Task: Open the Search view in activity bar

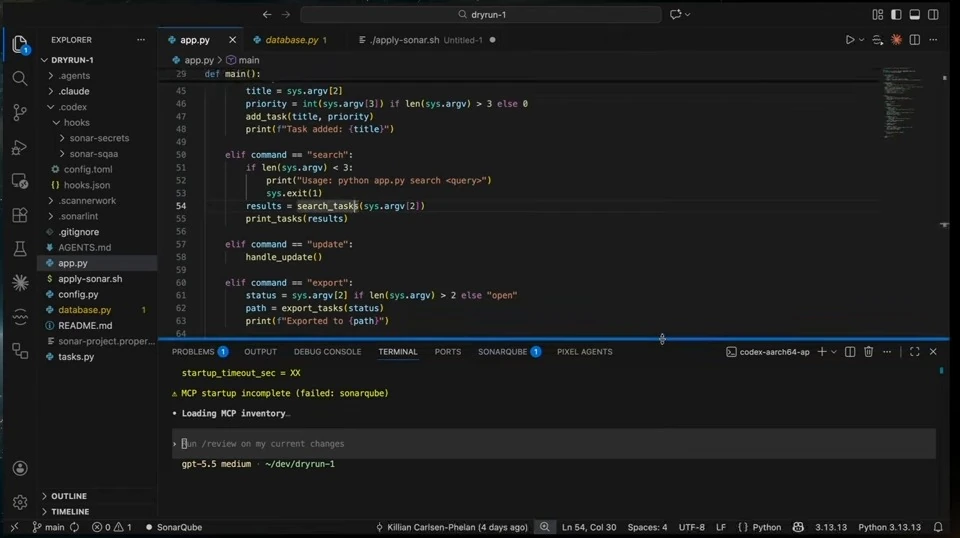Action: point(20,78)
